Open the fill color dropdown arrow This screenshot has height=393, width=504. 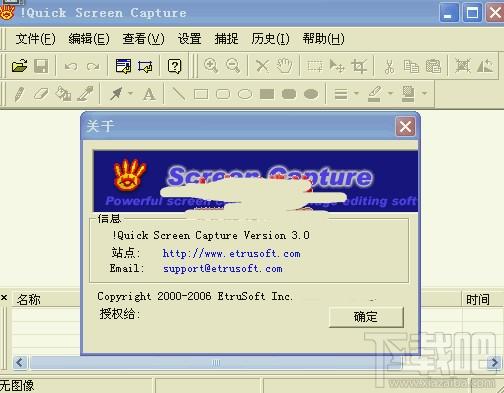click(x=424, y=94)
